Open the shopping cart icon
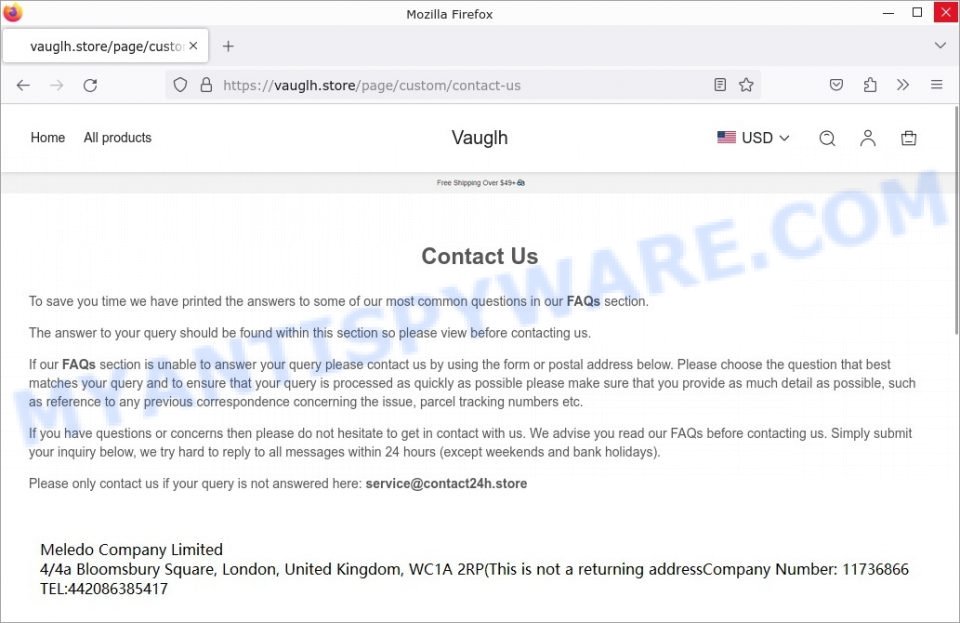The width and height of the screenshot is (960, 623). point(909,138)
